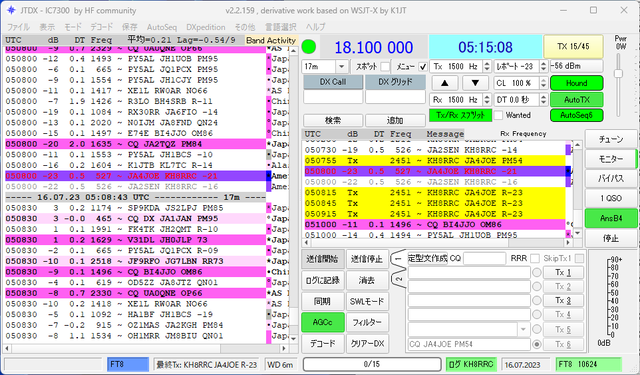Click the 停止 stop button
Screen dimensions: 640x375
point(611,238)
